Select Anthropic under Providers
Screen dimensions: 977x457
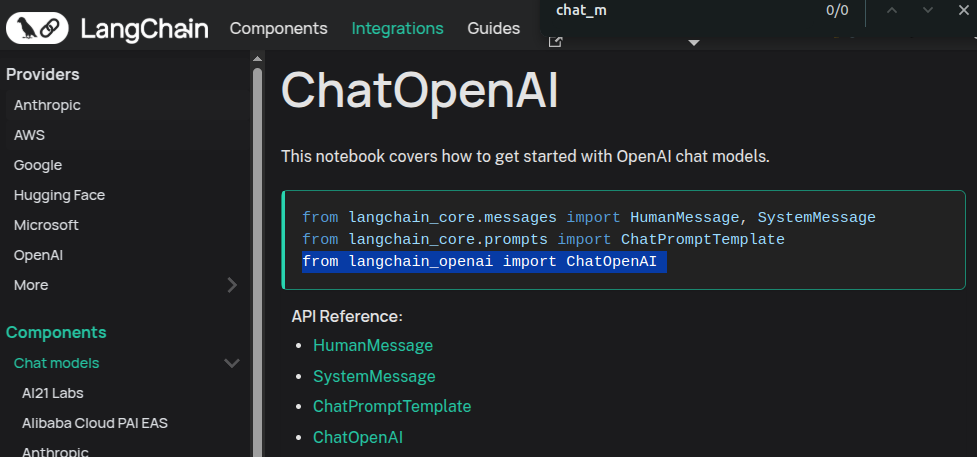(x=47, y=105)
